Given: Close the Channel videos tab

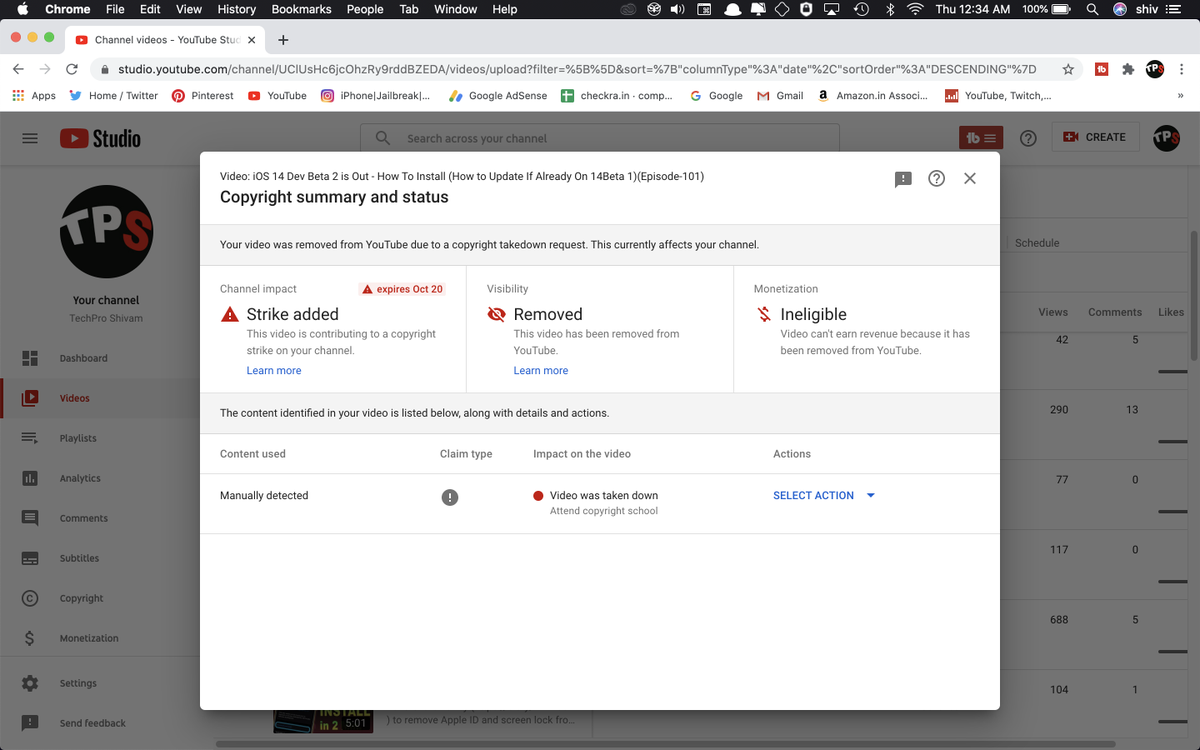Looking at the screenshot, I should tap(251, 40).
